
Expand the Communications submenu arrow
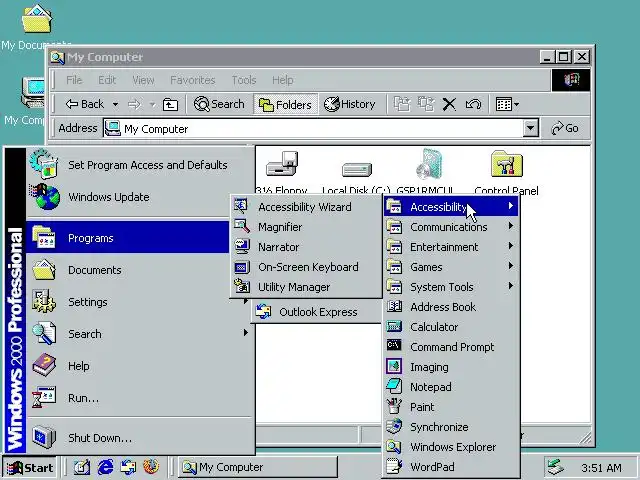pos(511,226)
